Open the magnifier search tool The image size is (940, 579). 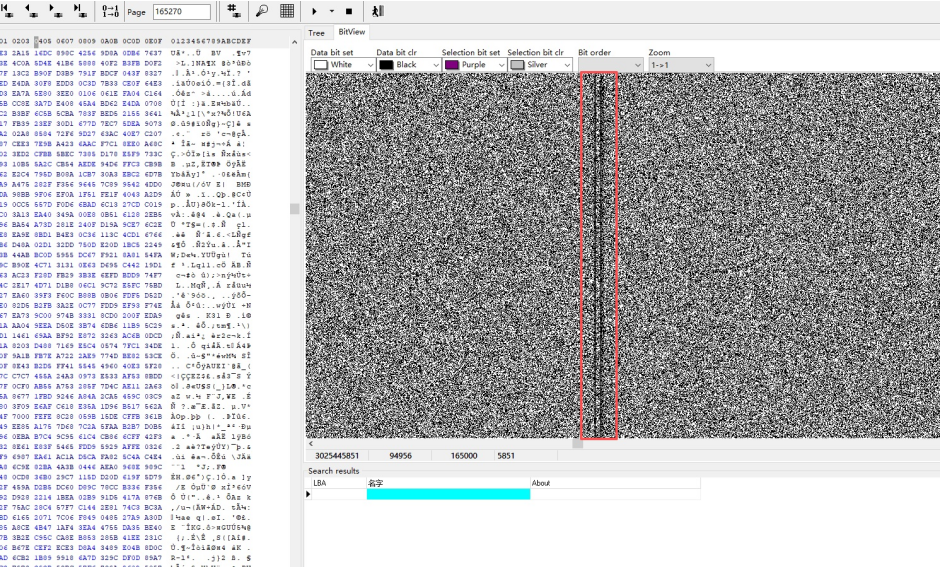(x=261, y=11)
